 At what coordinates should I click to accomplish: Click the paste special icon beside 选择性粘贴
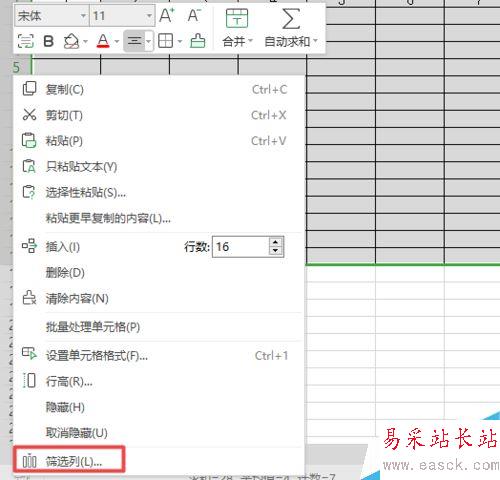(29, 192)
